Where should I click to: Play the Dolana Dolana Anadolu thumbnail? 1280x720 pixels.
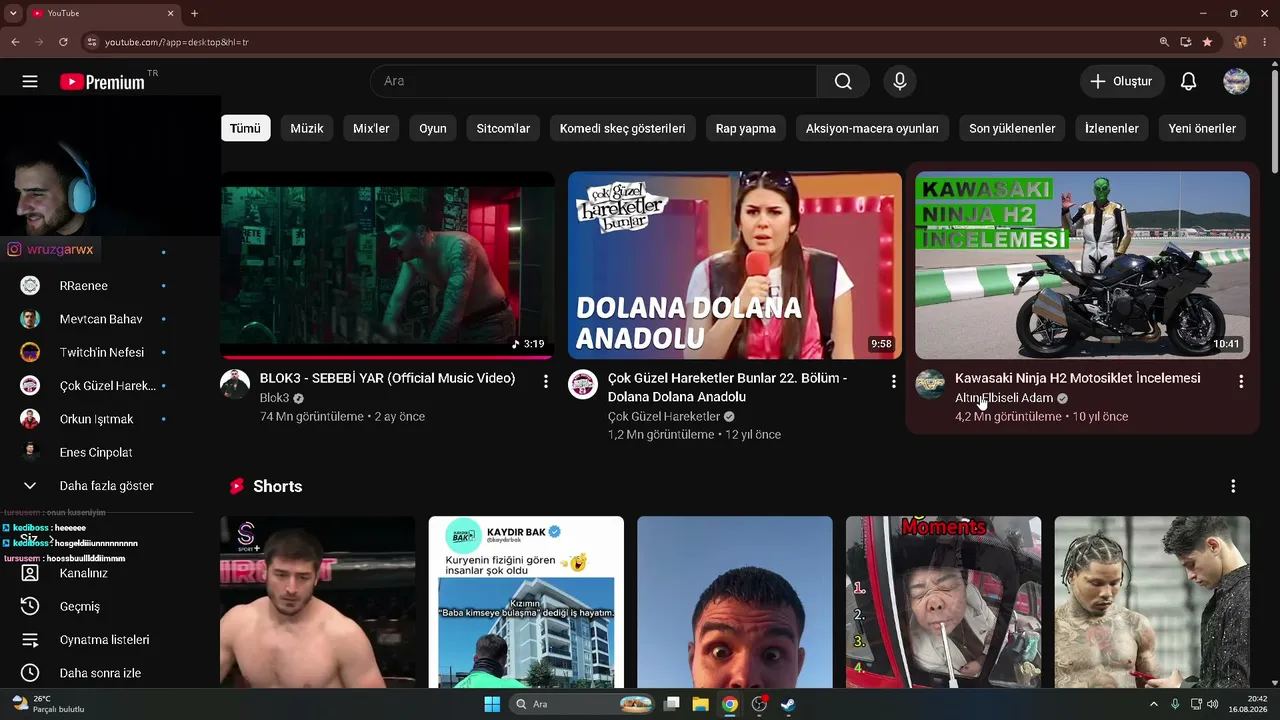pos(735,265)
